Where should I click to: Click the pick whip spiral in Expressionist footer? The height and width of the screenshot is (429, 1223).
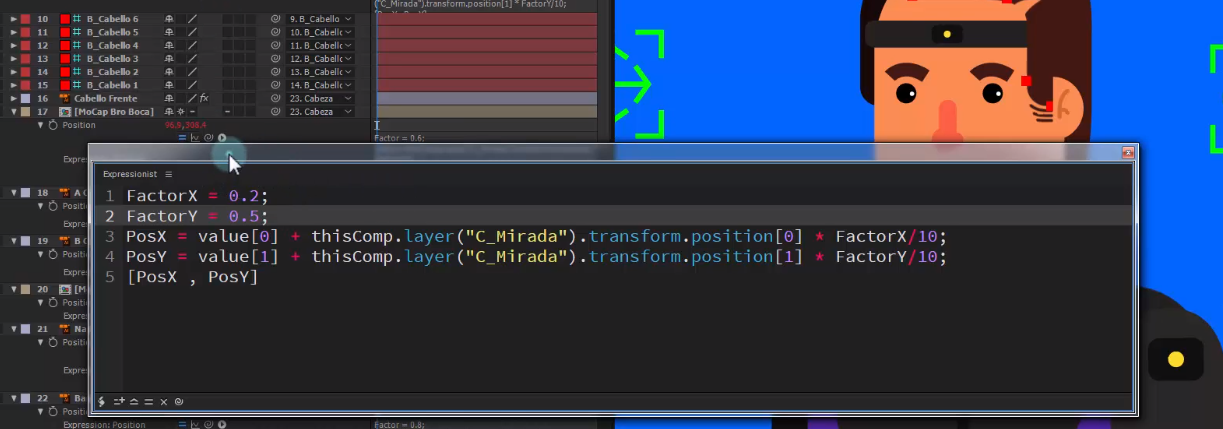[x=178, y=401]
